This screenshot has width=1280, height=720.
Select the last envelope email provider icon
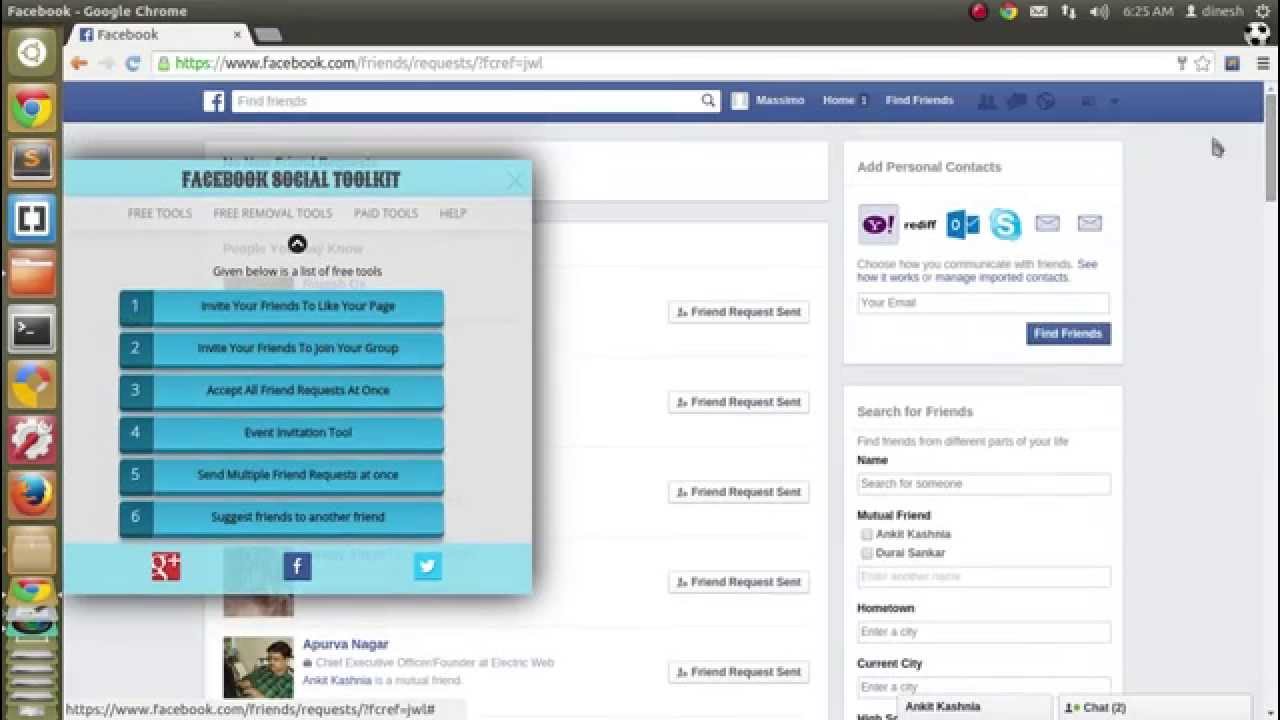click(x=1089, y=223)
